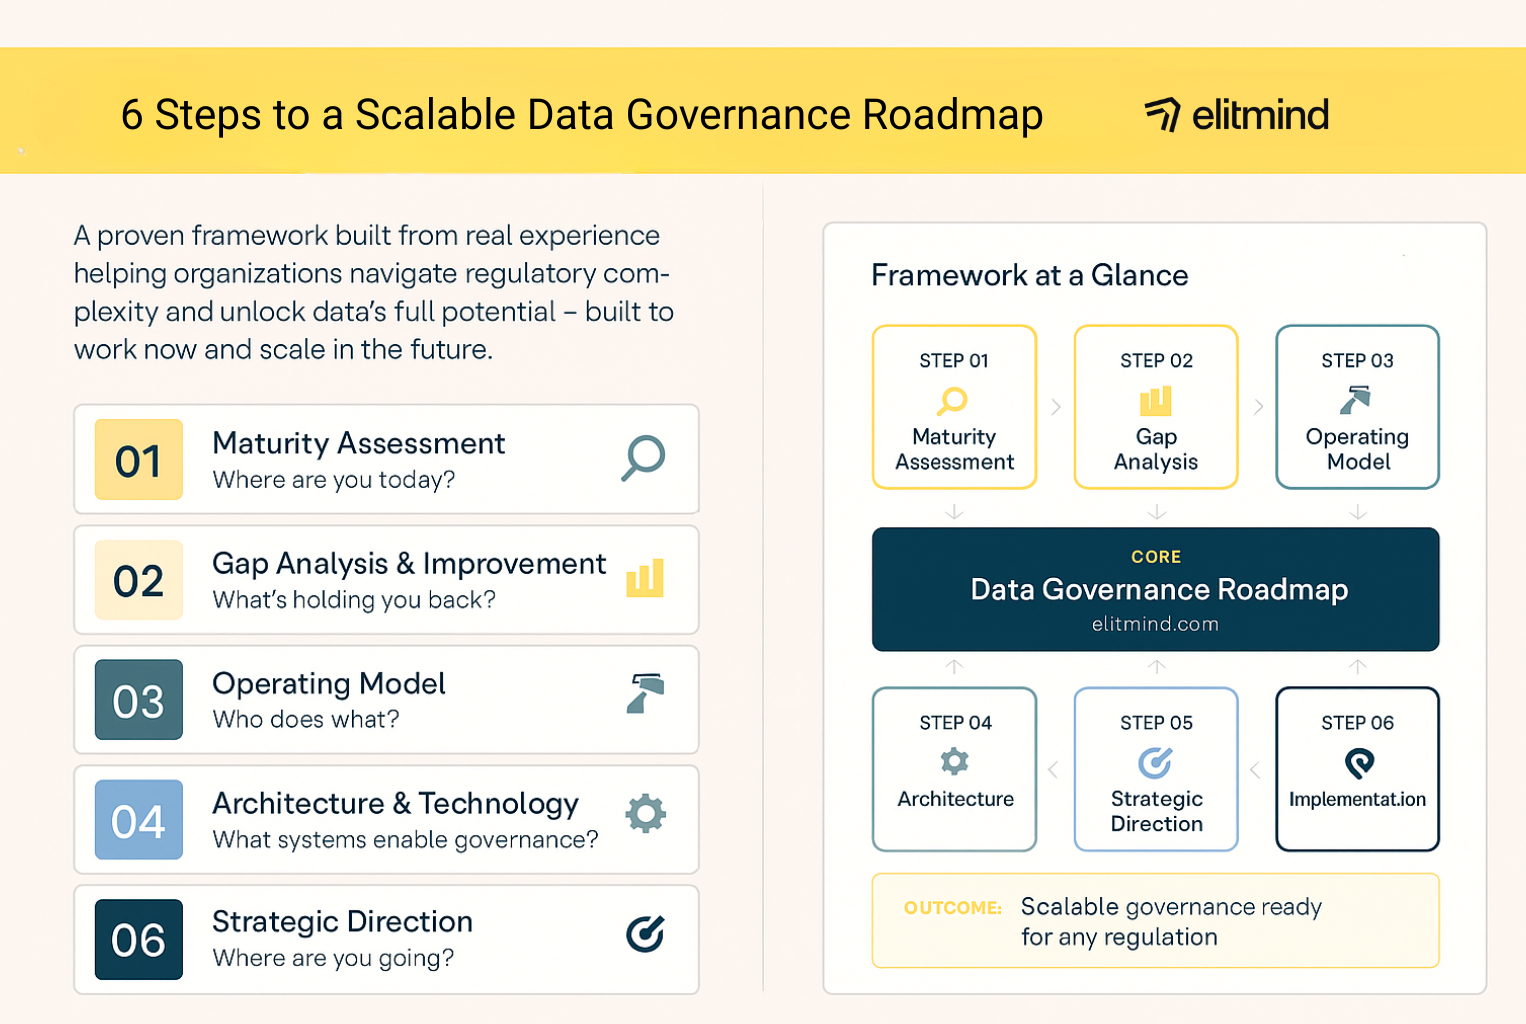Click the bar chart icon beside Gap Analysis & Improvement
The image size is (1526, 1024).
pyautogui.click(x=645, y=578)
